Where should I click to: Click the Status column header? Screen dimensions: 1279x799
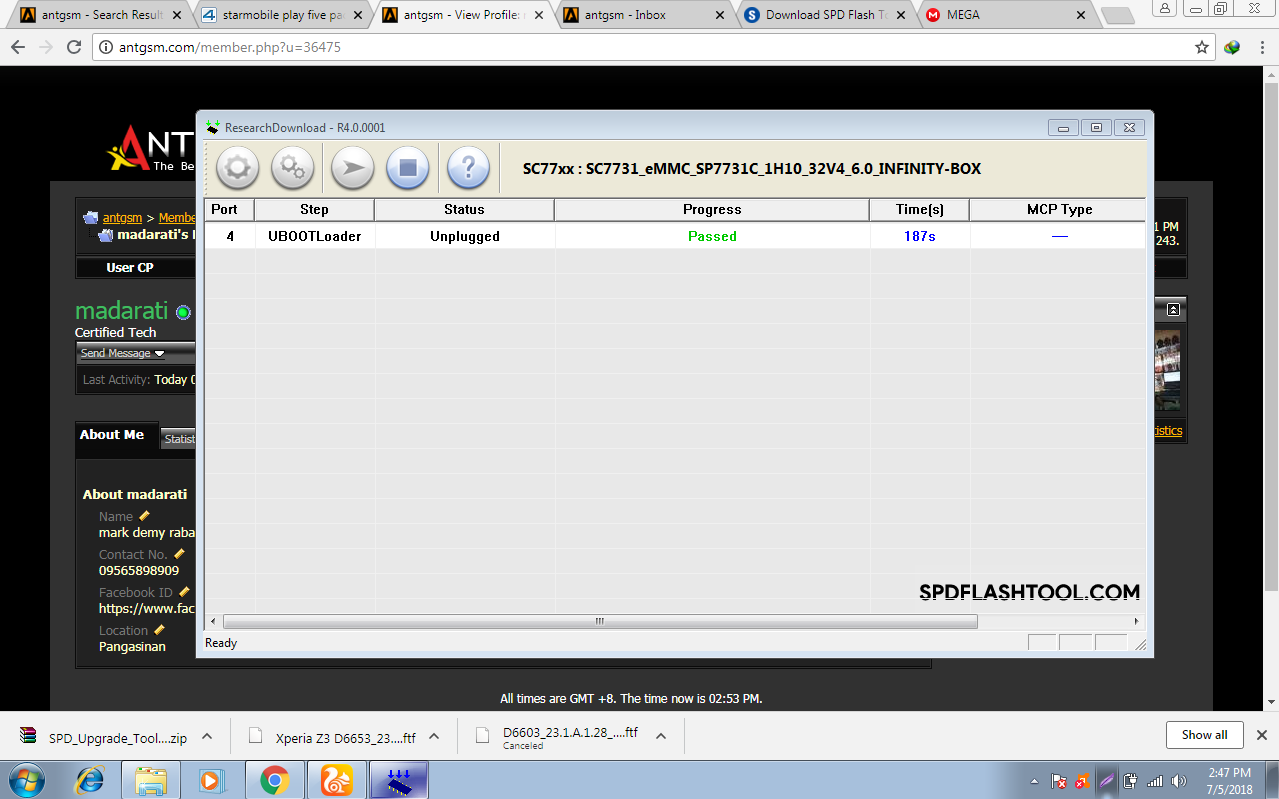(x=464, y=210)
